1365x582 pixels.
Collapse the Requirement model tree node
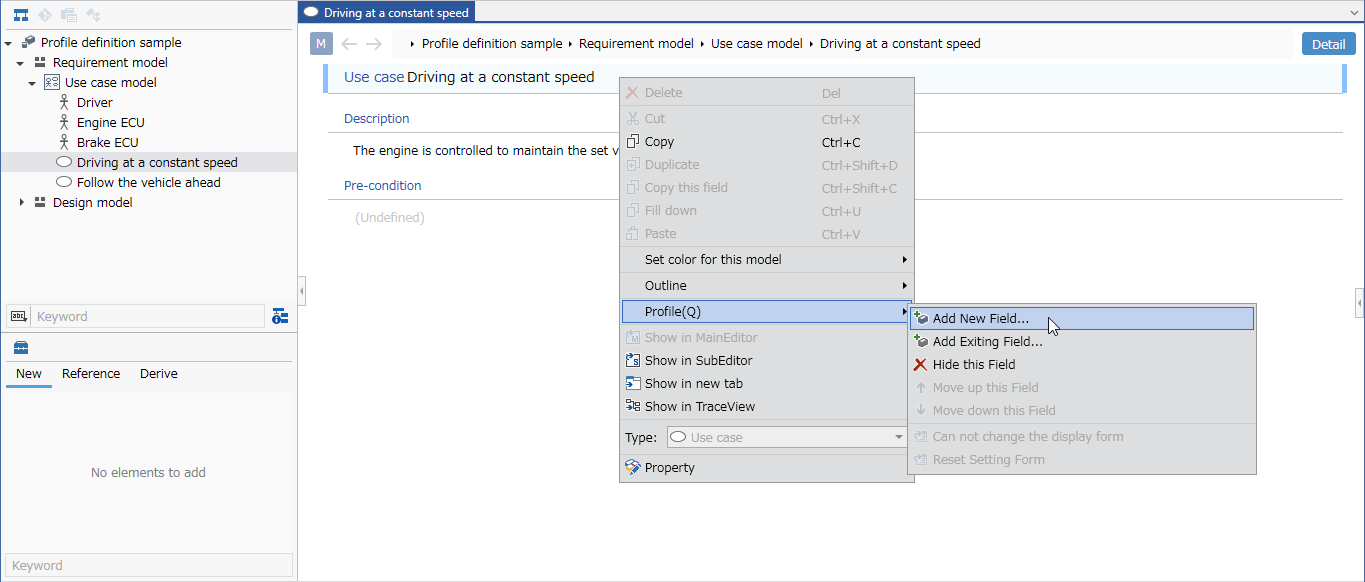click(x=21, y=63)
